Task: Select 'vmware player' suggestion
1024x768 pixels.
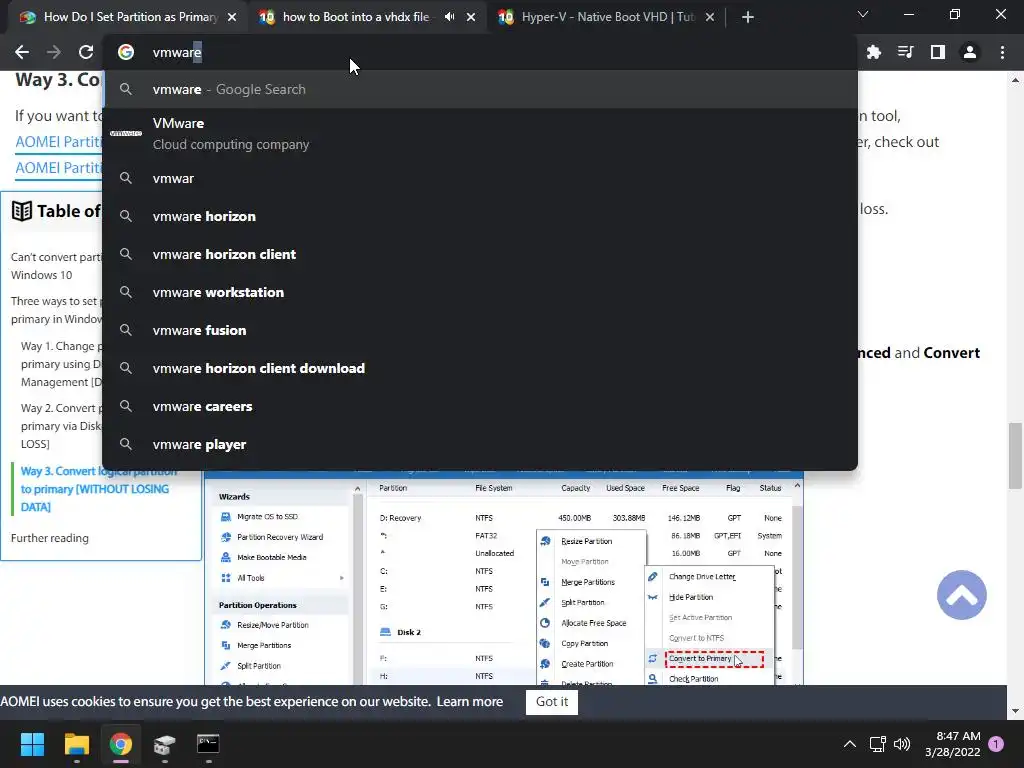Action: point(480,444)
